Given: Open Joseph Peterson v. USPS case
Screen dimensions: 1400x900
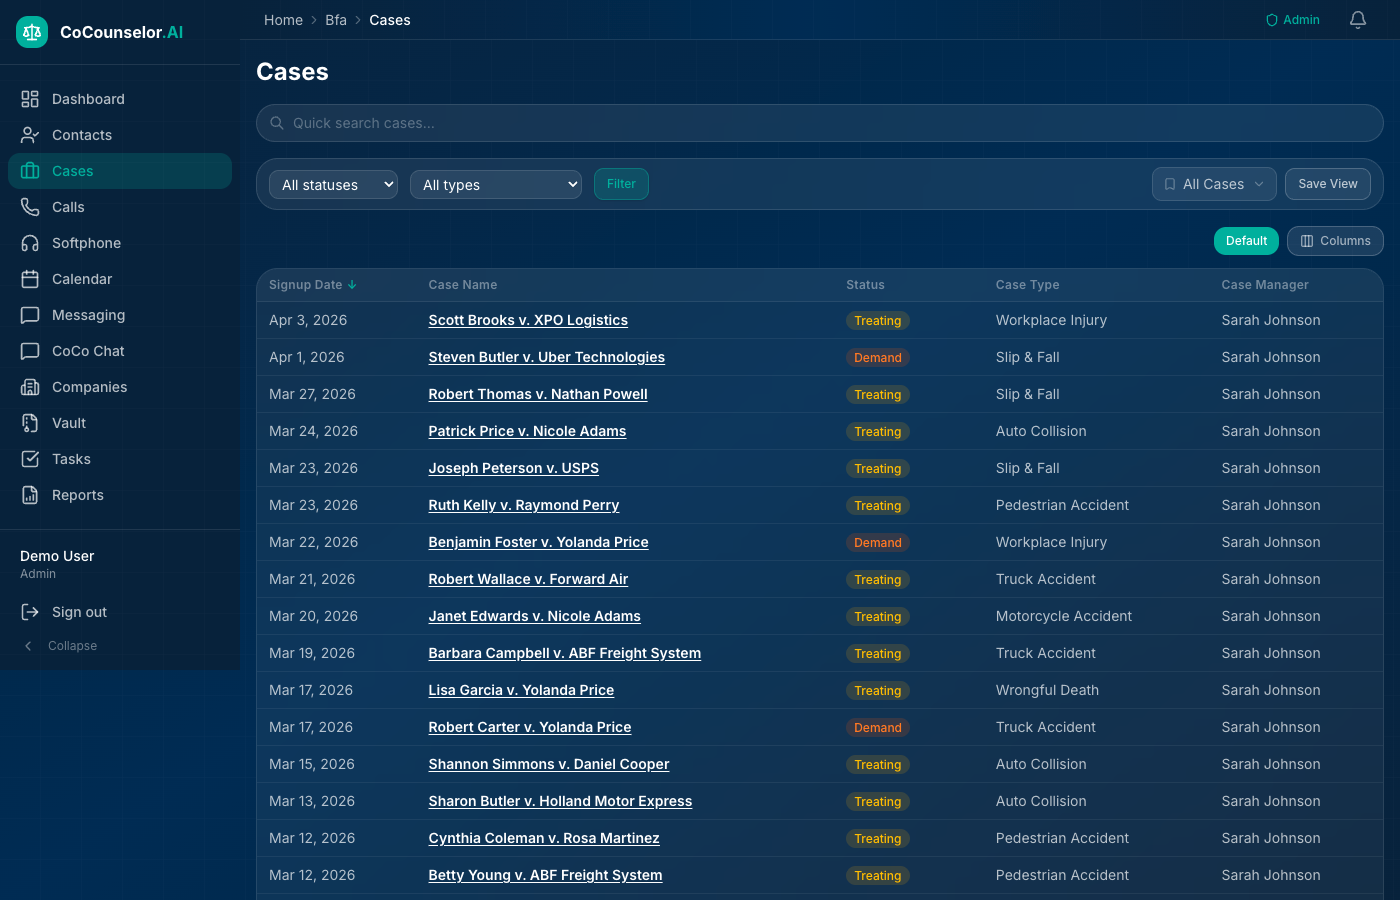Looking at the screenshot, I should tap(513, 468).
